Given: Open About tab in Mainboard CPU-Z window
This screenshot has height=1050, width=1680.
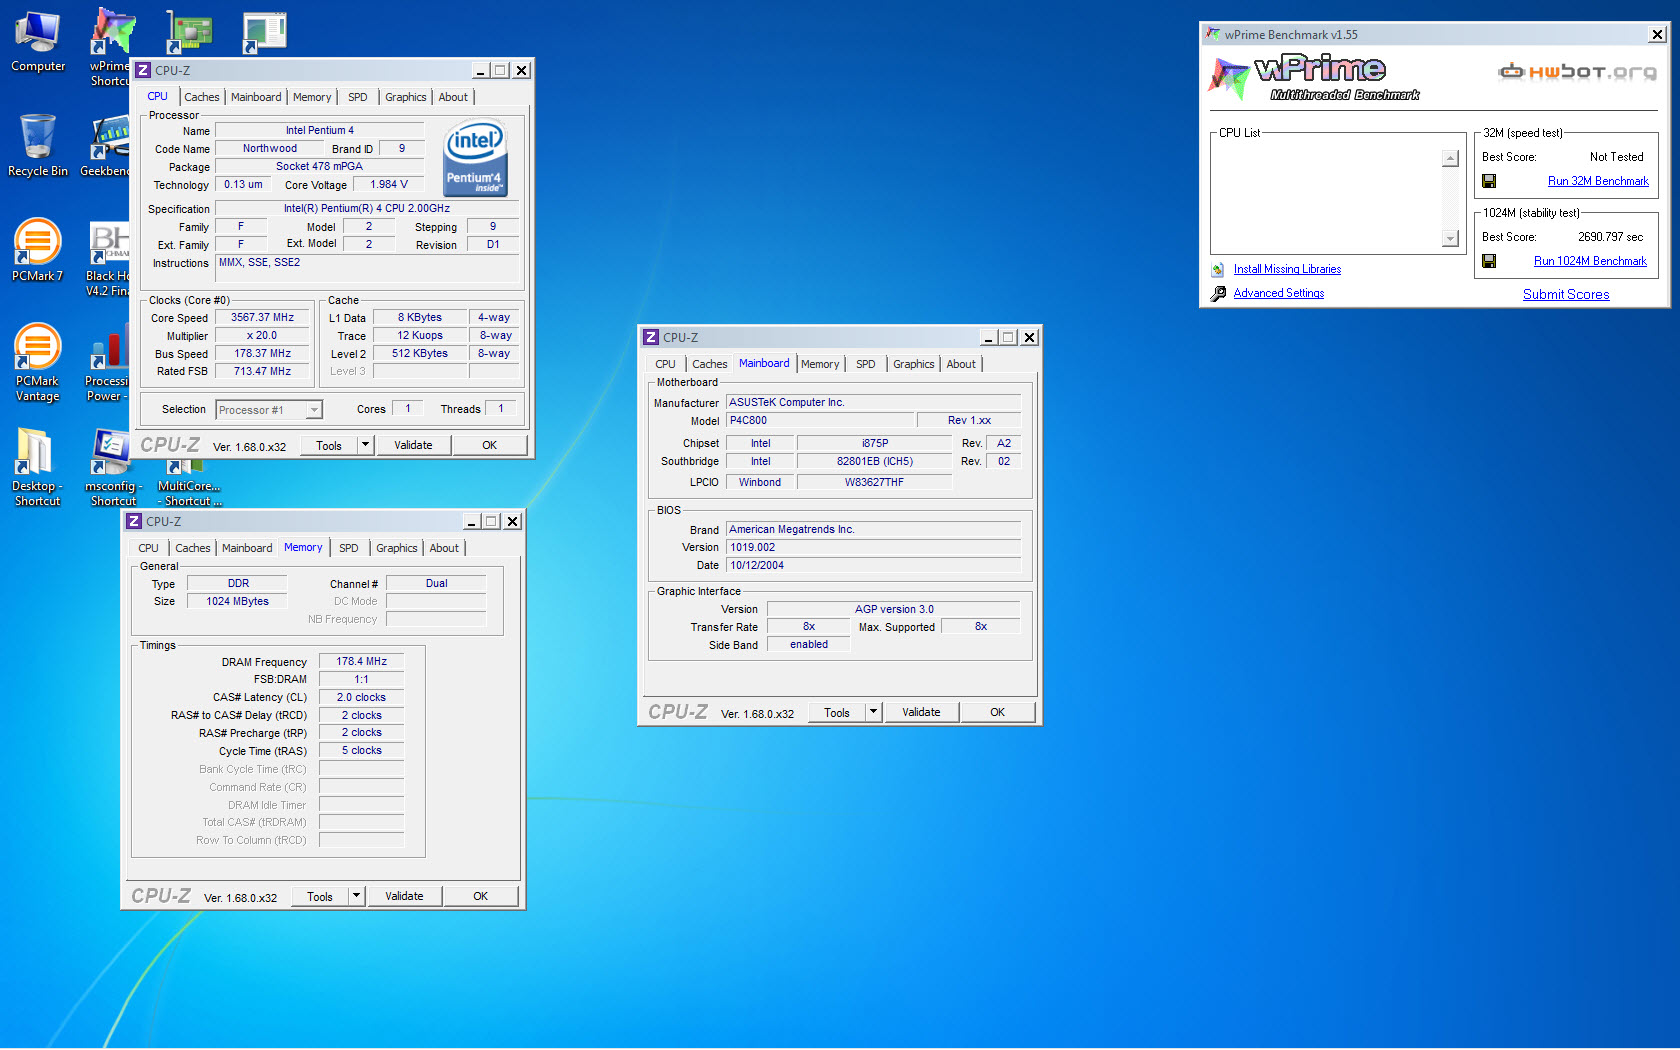Looking at the screenshot, I should 961,364.
